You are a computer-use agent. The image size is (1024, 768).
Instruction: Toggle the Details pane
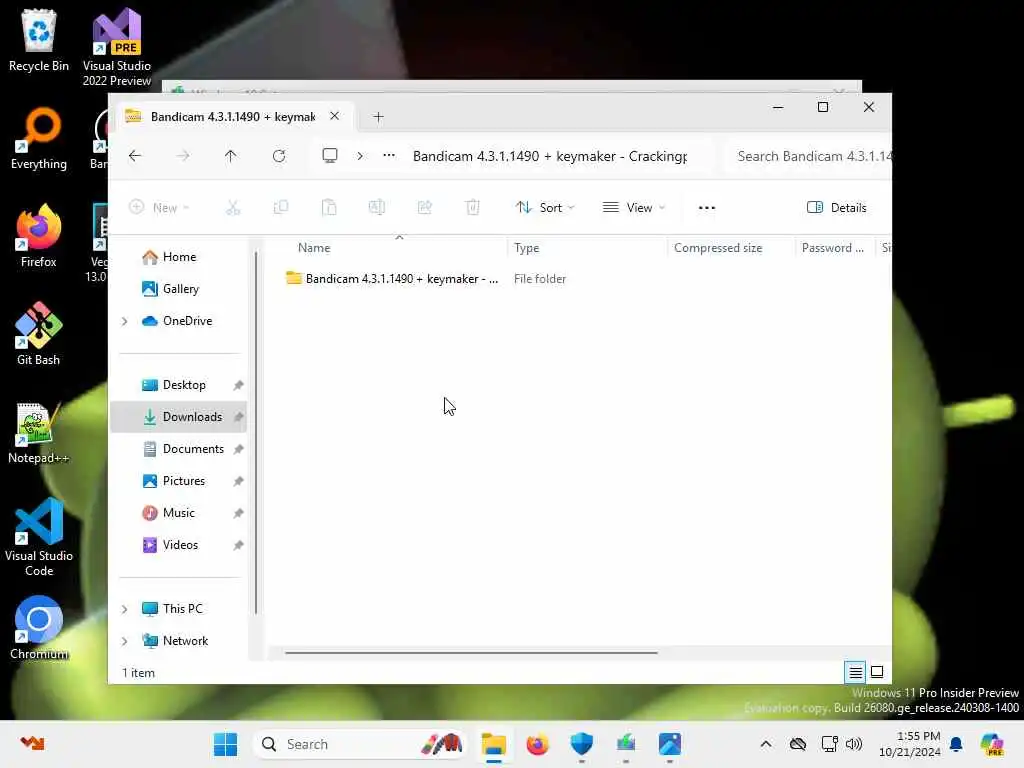tap(837, 208)
